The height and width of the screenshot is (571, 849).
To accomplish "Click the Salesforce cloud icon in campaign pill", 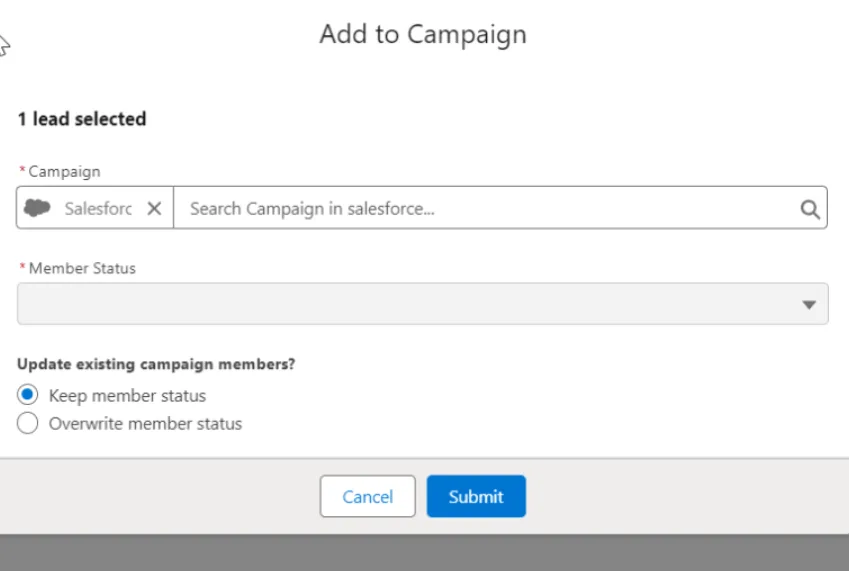I will coord(38,208).
